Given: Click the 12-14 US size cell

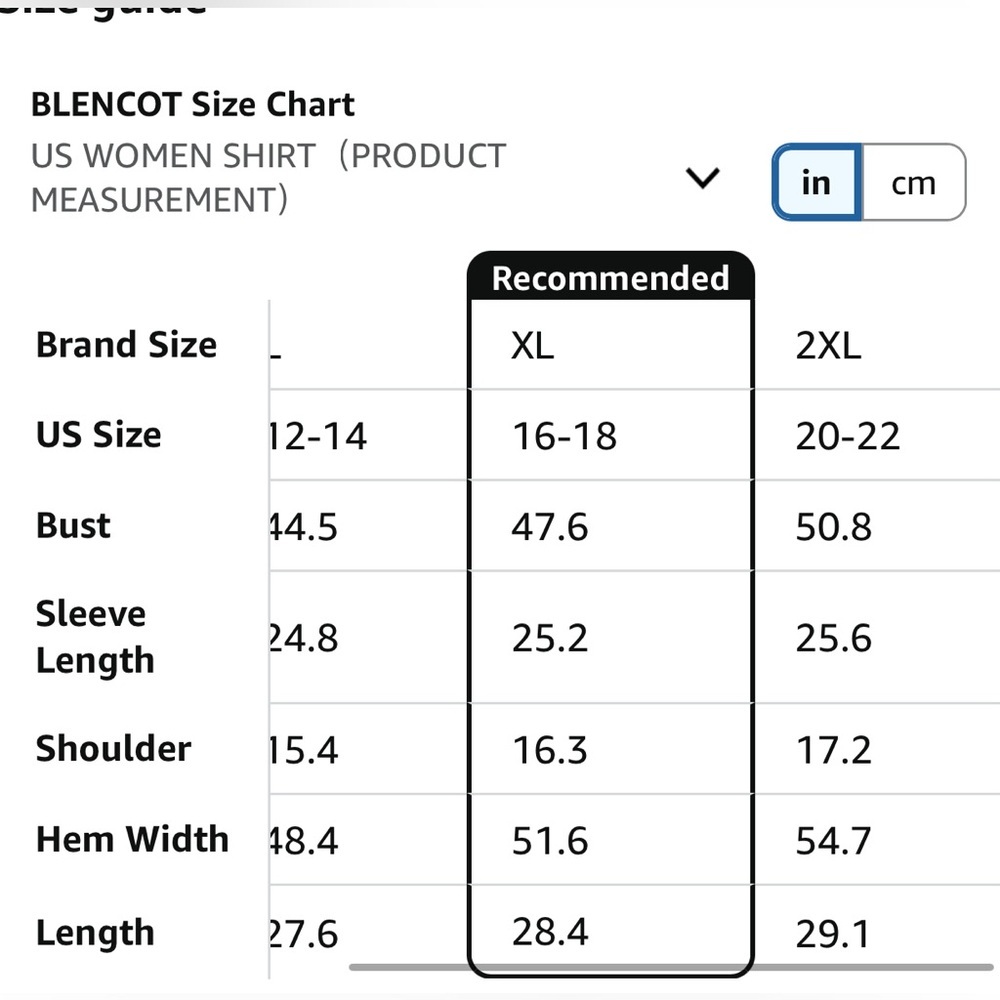Looking at the screenshot, I should pos(369,436).
